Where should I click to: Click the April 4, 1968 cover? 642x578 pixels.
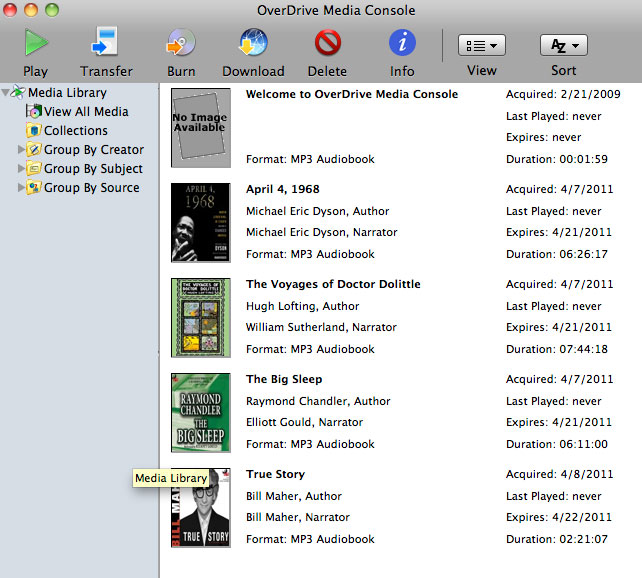(201, 223)
